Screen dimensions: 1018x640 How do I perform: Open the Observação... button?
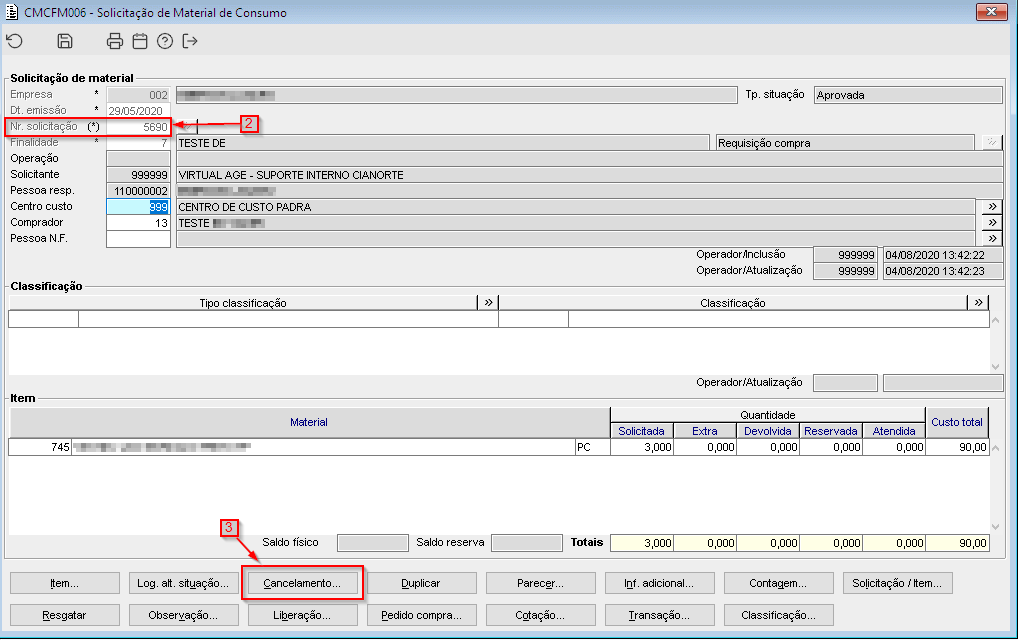pyautogui.click(x=184, y=615)
